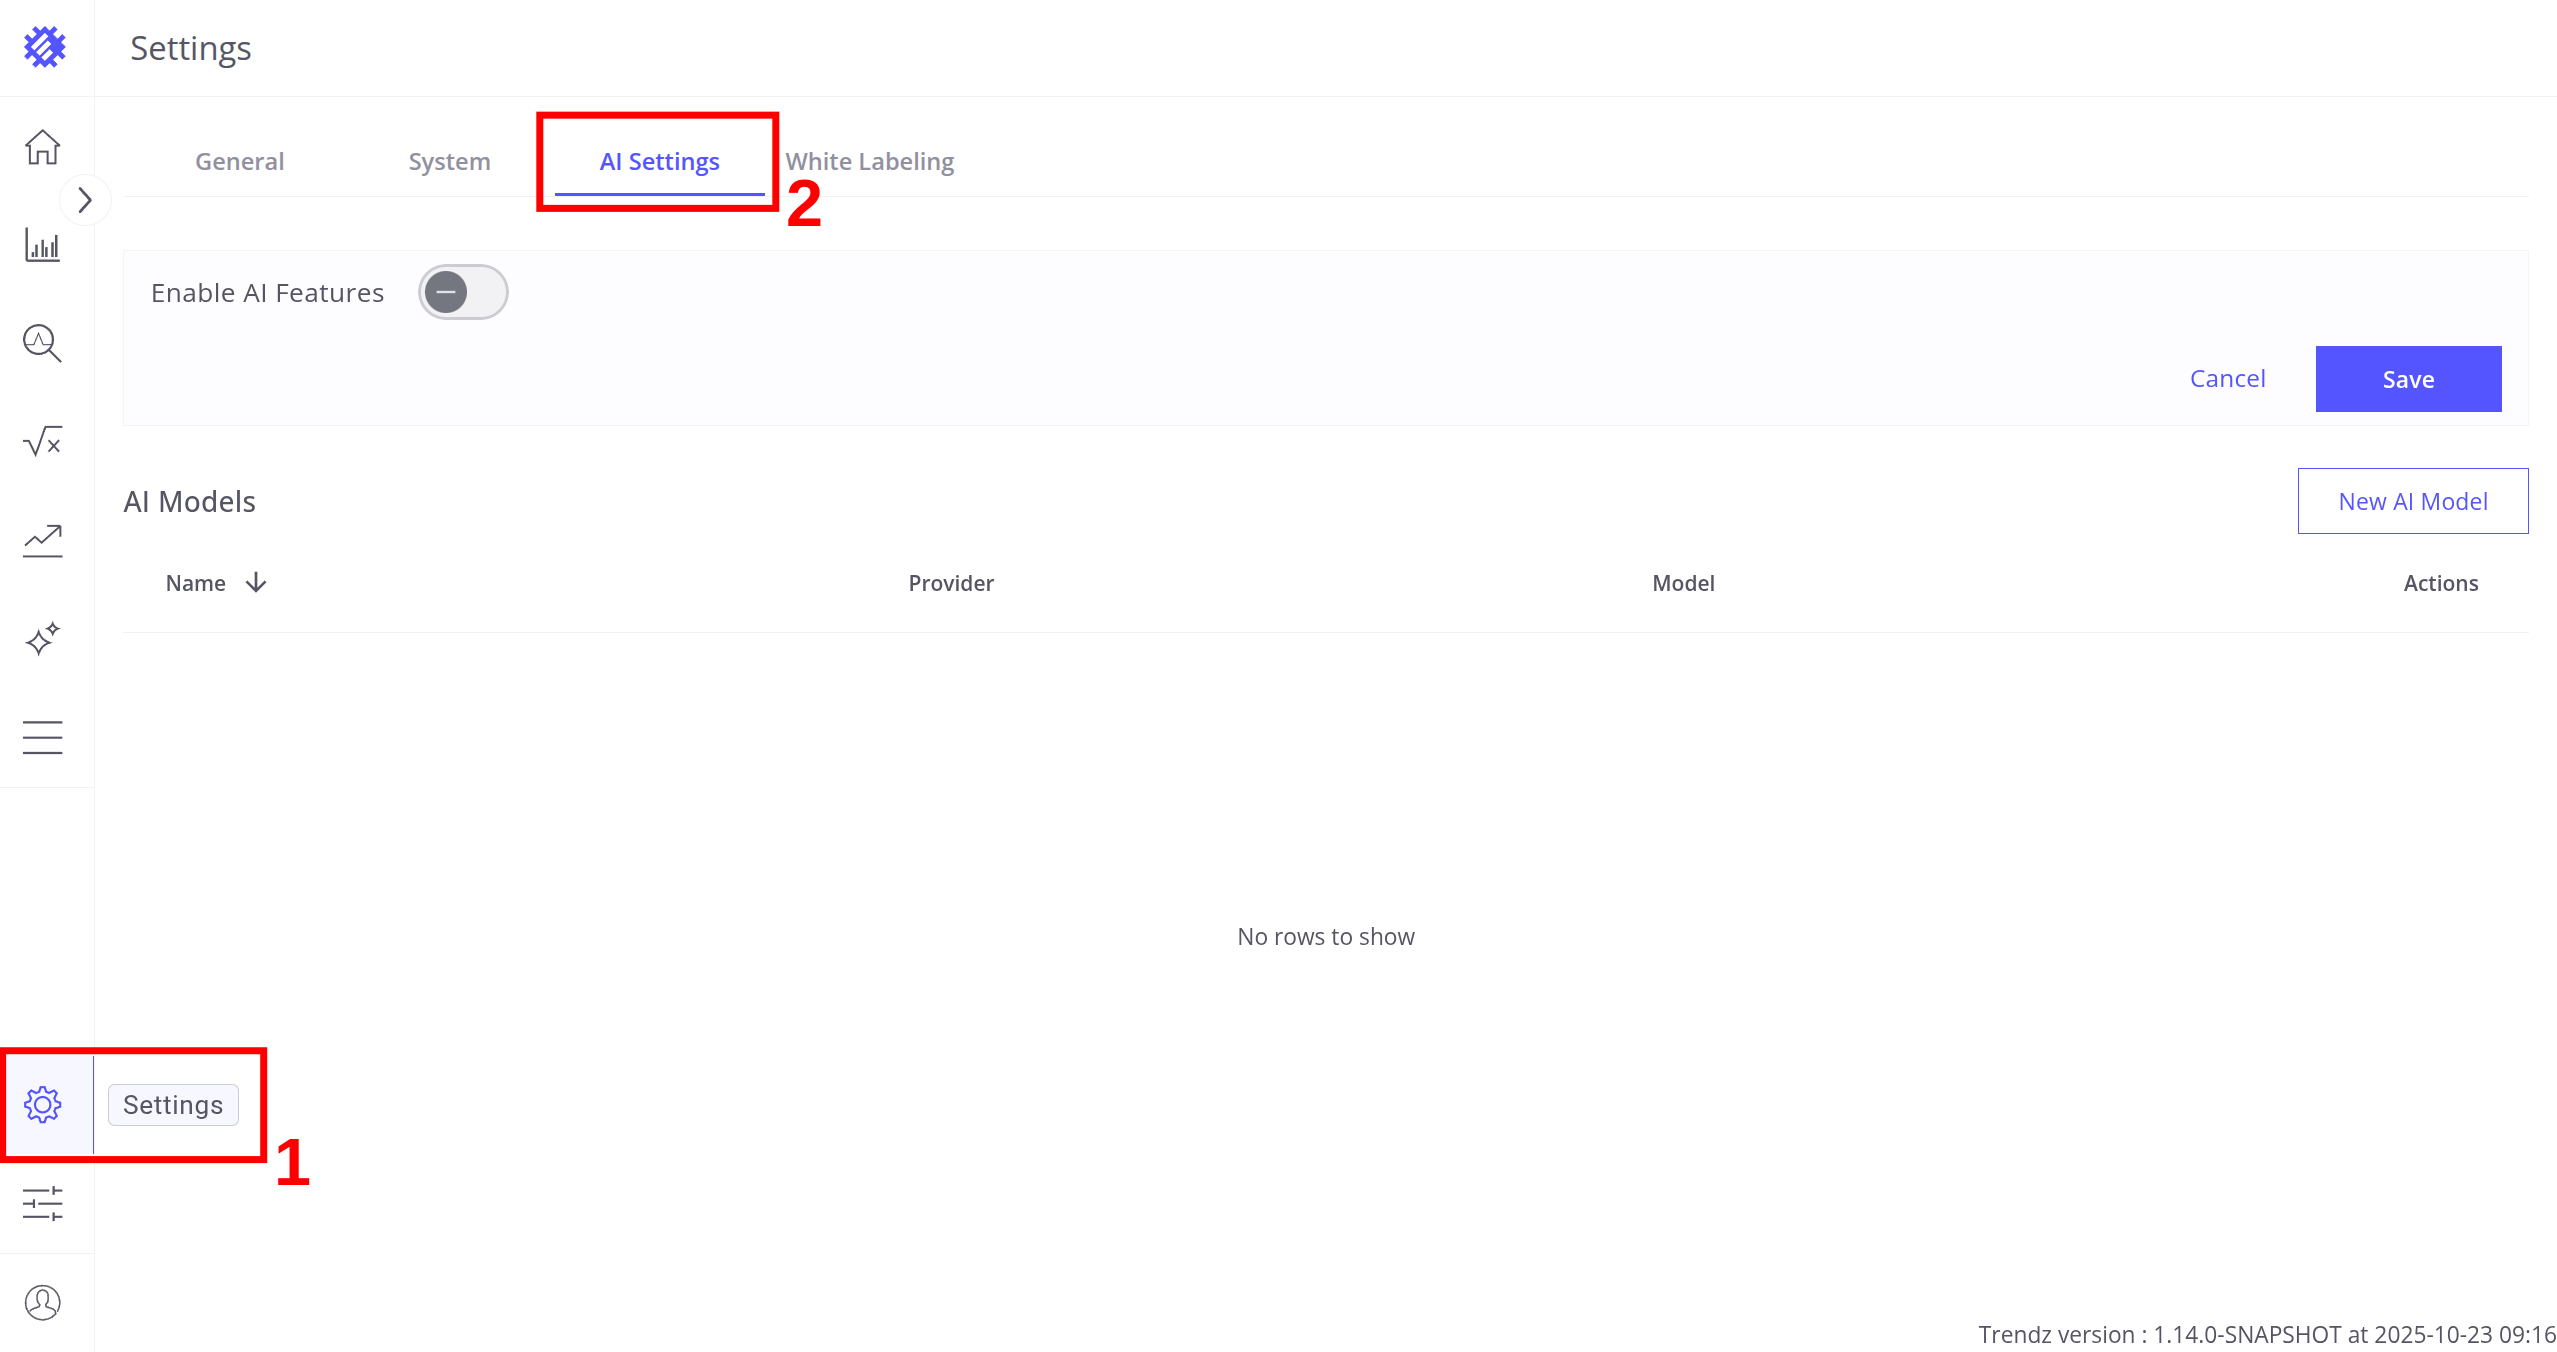Open the White Labeling tab
This screenshot has width=2557, height=1352.
(869, 161)
